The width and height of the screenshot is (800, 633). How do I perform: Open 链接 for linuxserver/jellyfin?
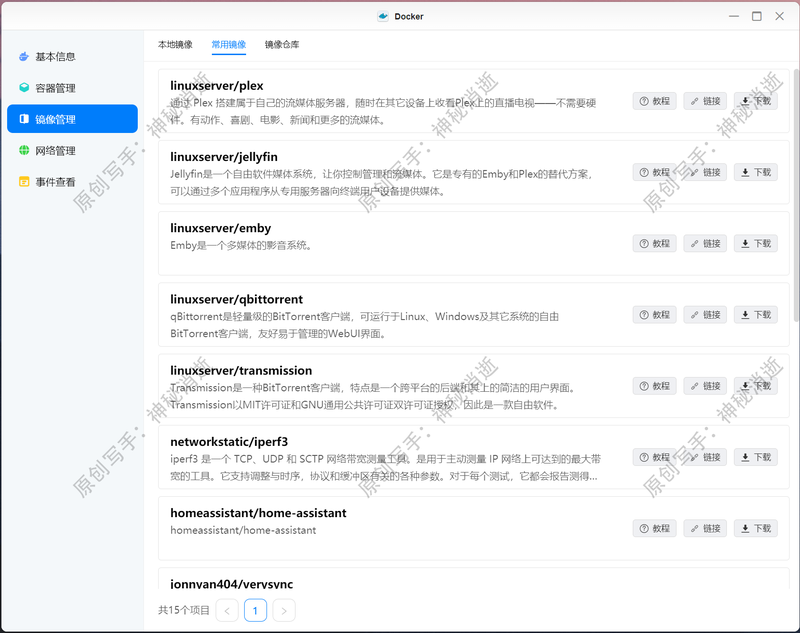click(705, 172)
